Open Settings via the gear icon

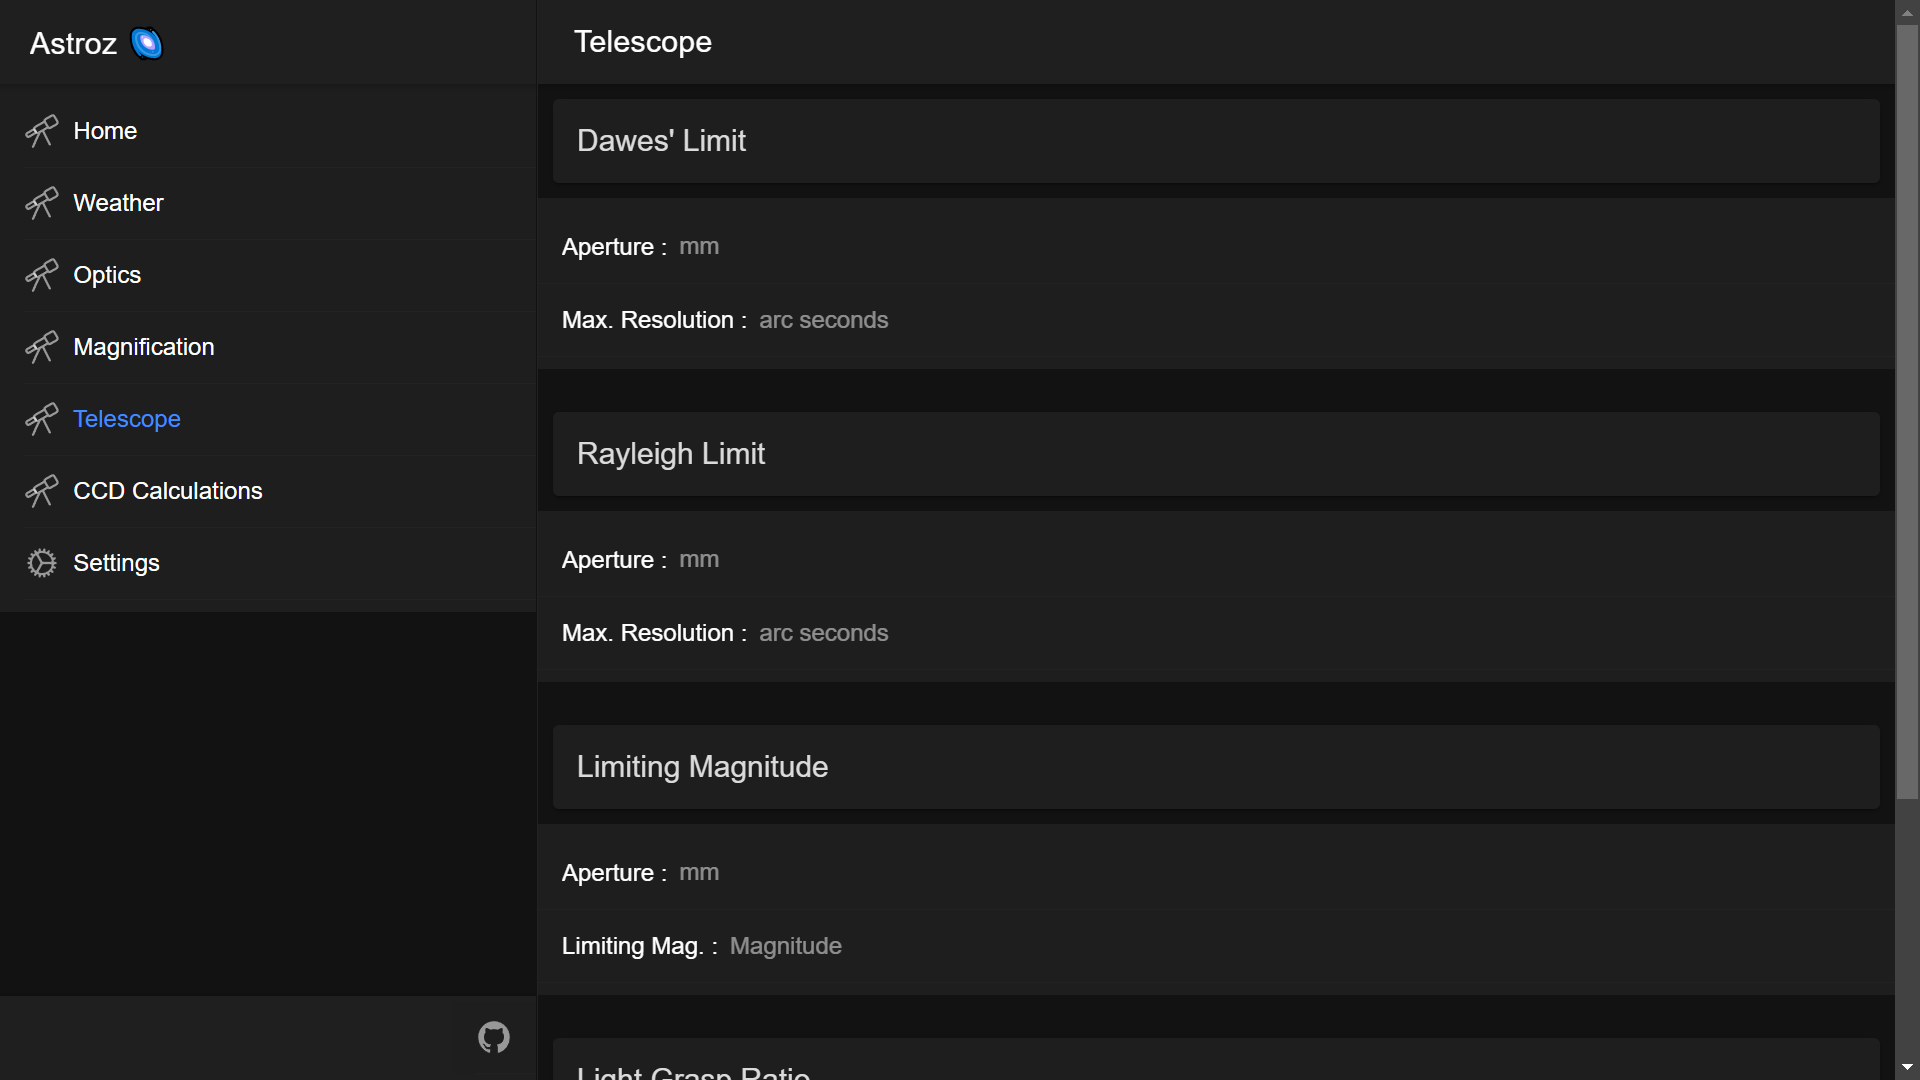pos(41,563)
